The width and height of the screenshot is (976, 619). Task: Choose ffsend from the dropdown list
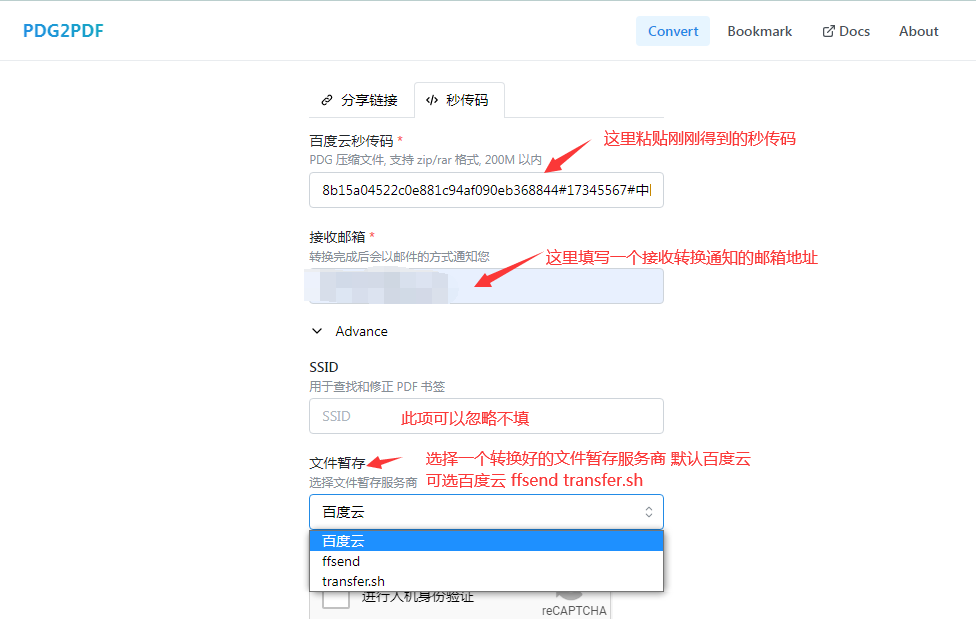[x=486, y=561]
